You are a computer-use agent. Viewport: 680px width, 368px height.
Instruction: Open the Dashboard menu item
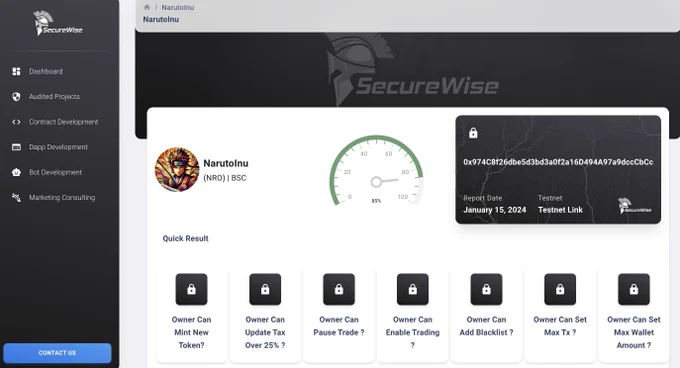pyautogui.click(x=46, y=72)
